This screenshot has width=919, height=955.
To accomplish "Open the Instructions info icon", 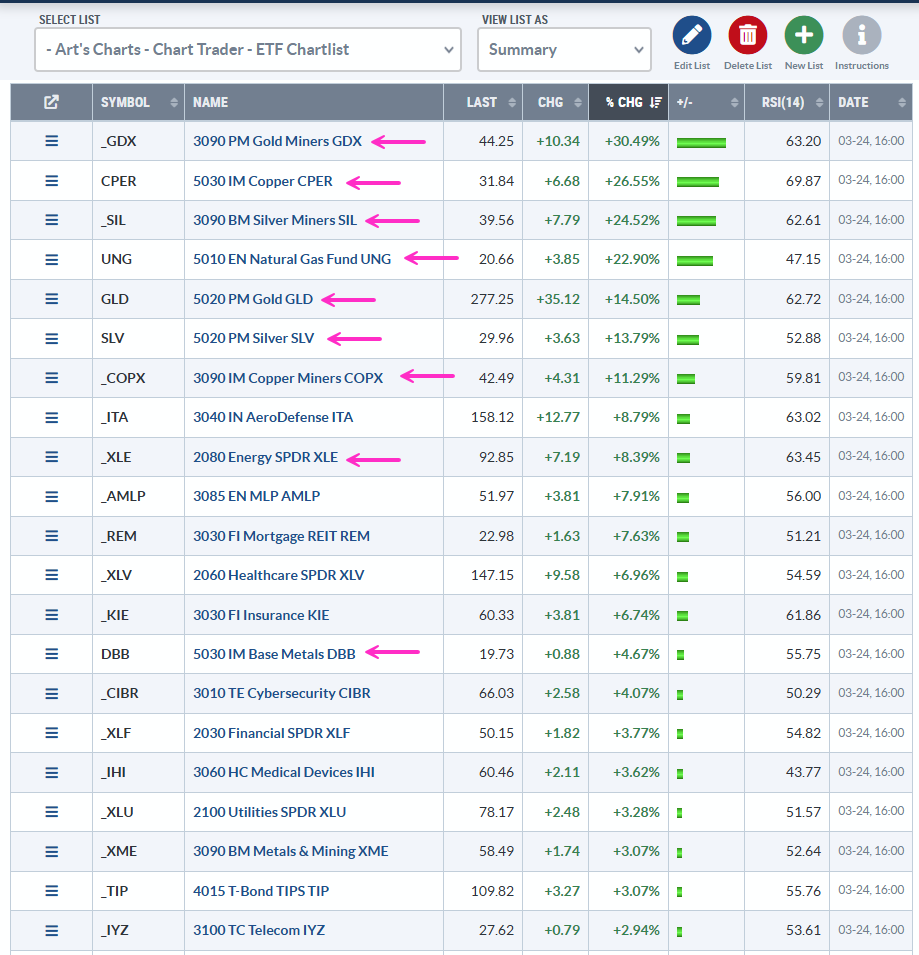I will 861,35.
